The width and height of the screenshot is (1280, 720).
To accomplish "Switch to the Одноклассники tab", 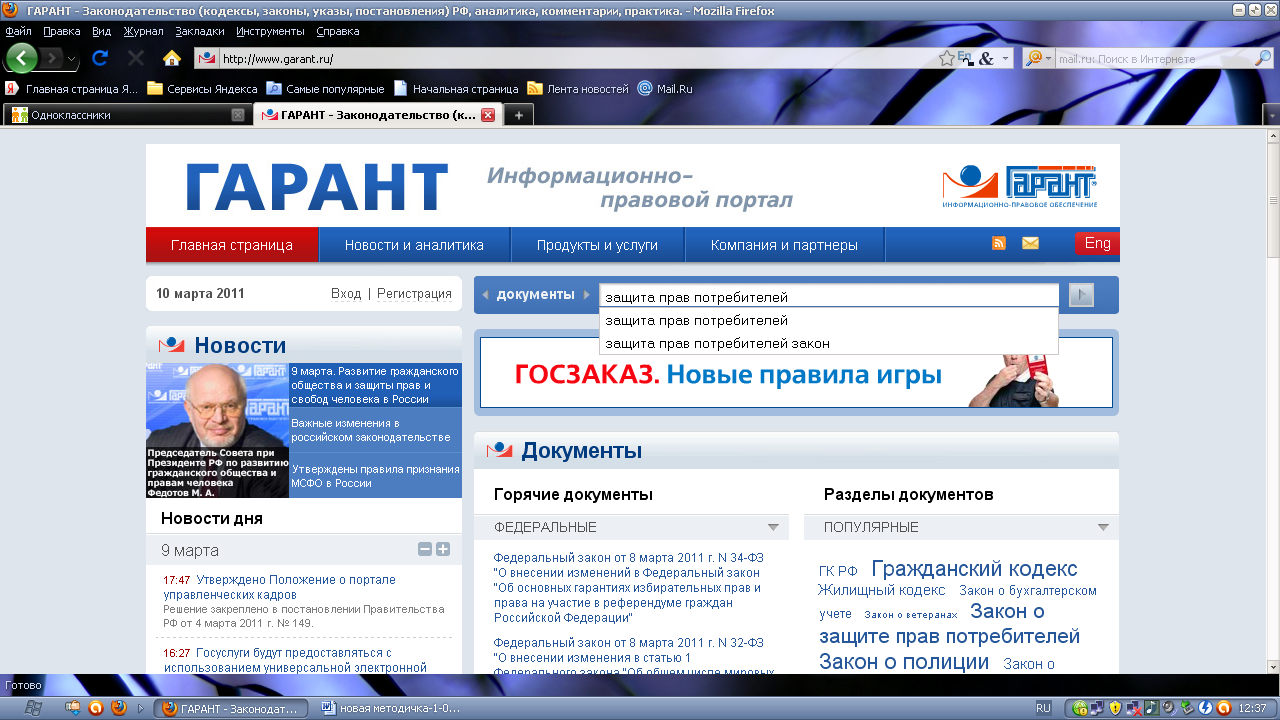I will [x=127, y=115].
